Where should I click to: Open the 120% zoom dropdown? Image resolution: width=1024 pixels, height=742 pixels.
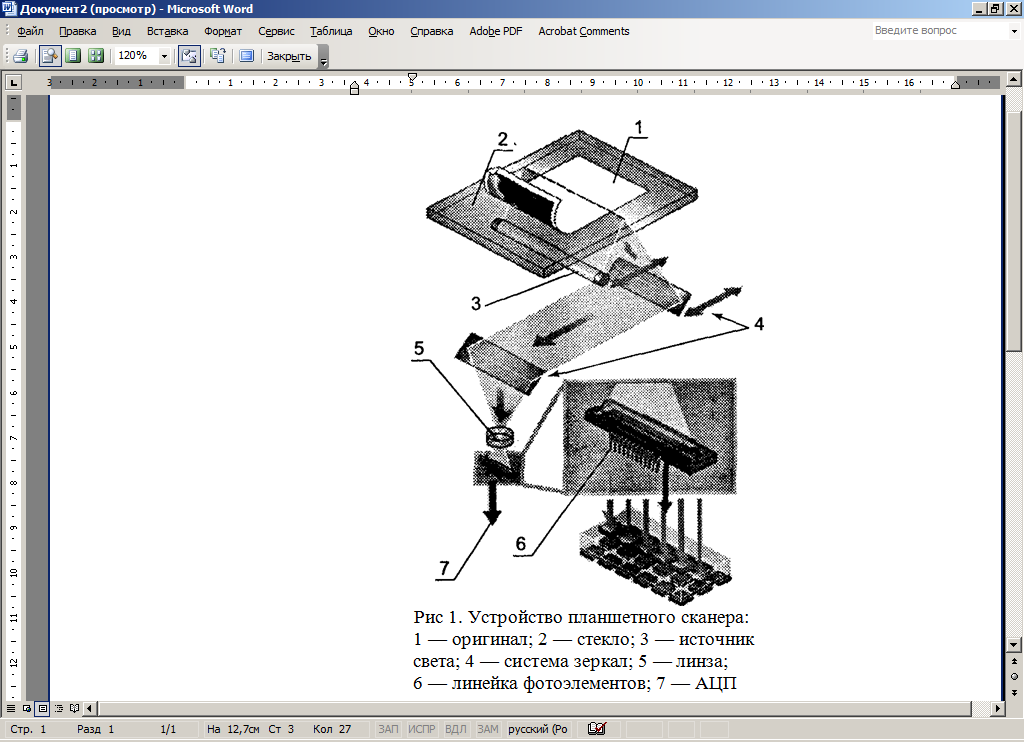tap(164, 56)
